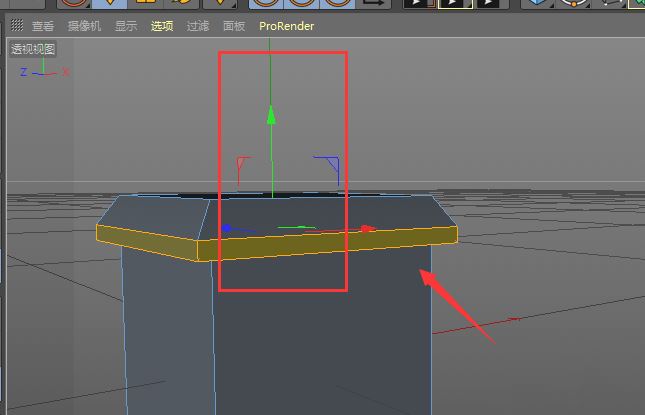Click the green Y-axis arrow of the gizmo
Image resolution: width=645 pixels, height=415 pixels.
point(270,115)
